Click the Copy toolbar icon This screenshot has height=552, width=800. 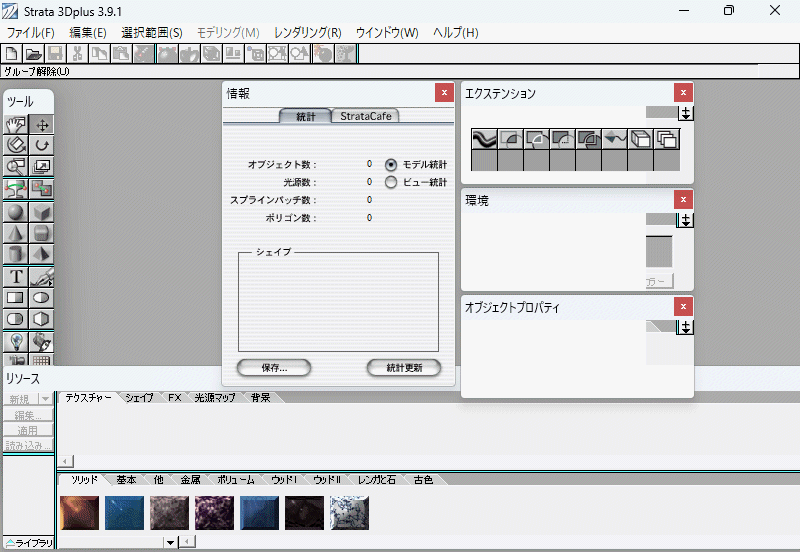pos(99,54)
